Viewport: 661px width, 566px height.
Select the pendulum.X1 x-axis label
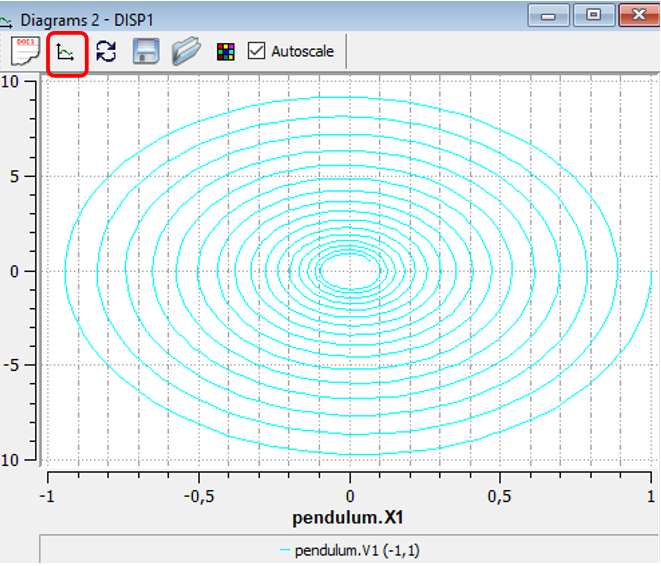pos(349,518)
